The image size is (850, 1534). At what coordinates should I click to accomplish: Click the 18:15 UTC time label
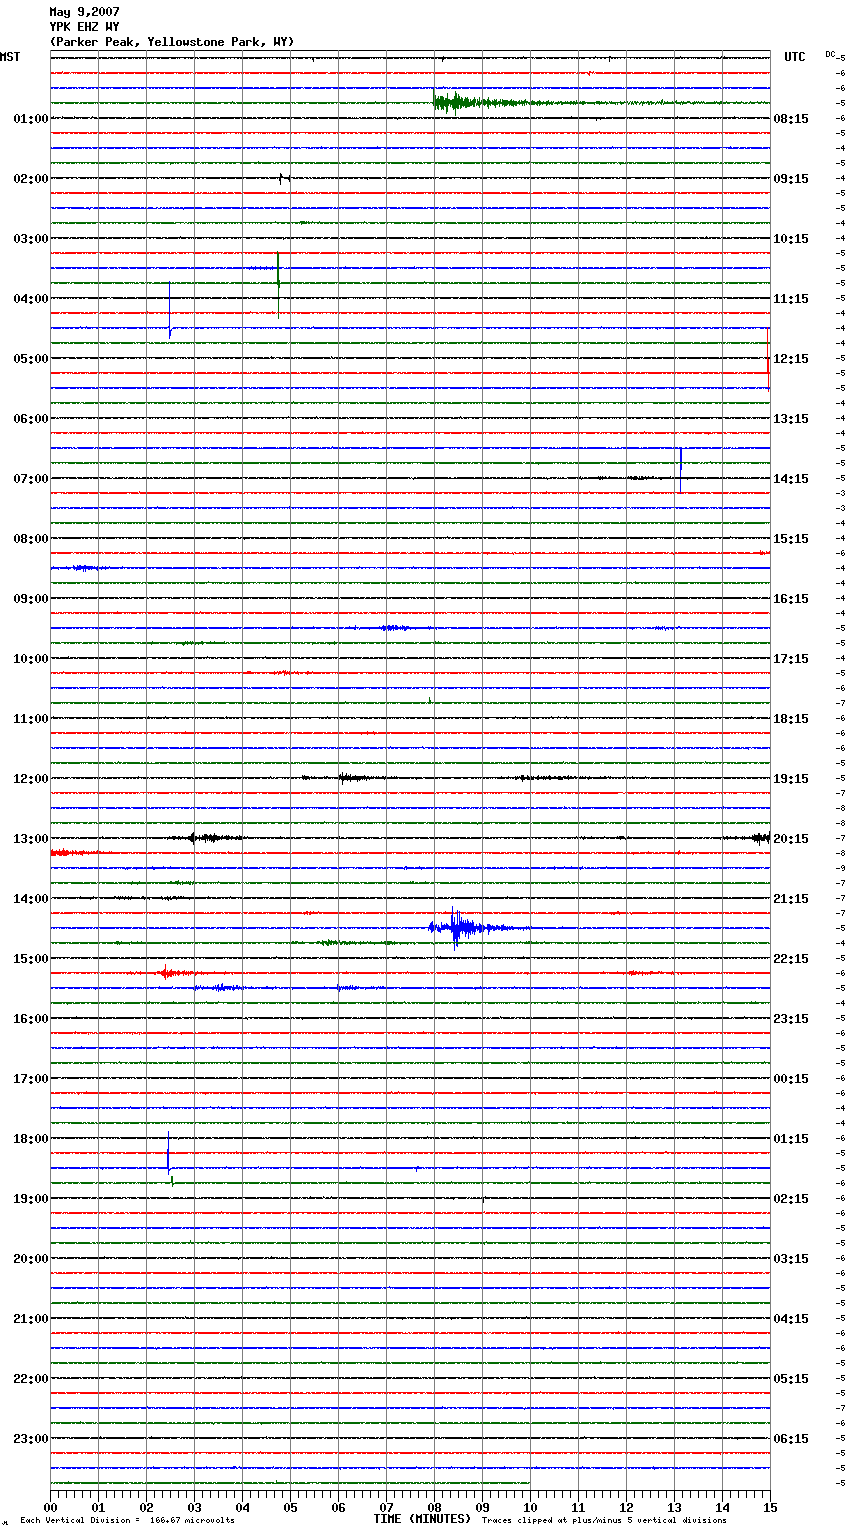791,719
